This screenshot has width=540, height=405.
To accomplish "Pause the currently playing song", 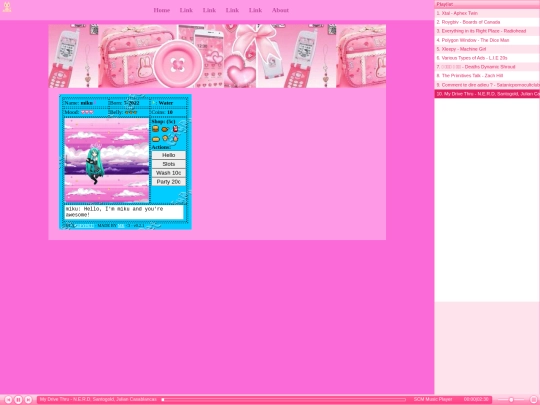I will (x=19, y=399).
